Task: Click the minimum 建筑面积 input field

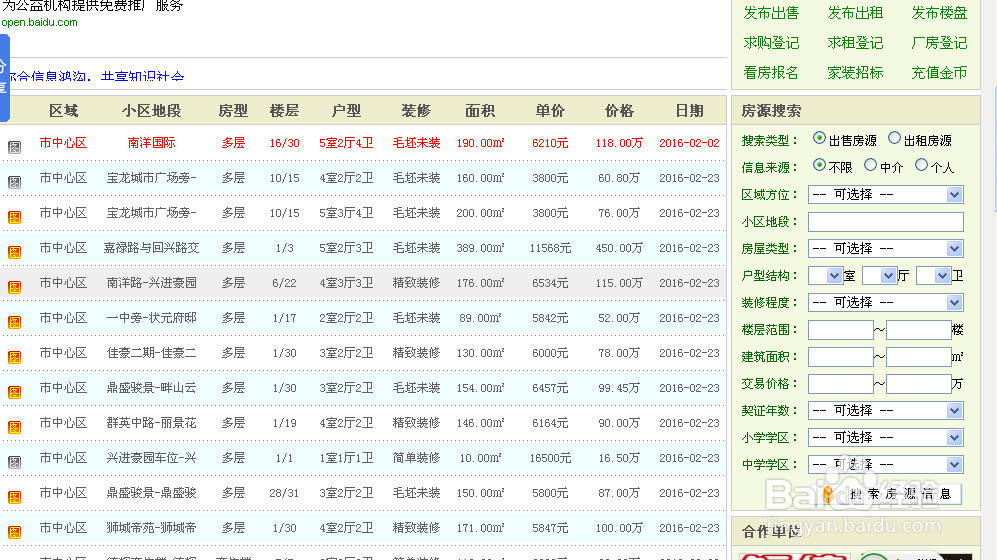Action: tap(841, 357)
